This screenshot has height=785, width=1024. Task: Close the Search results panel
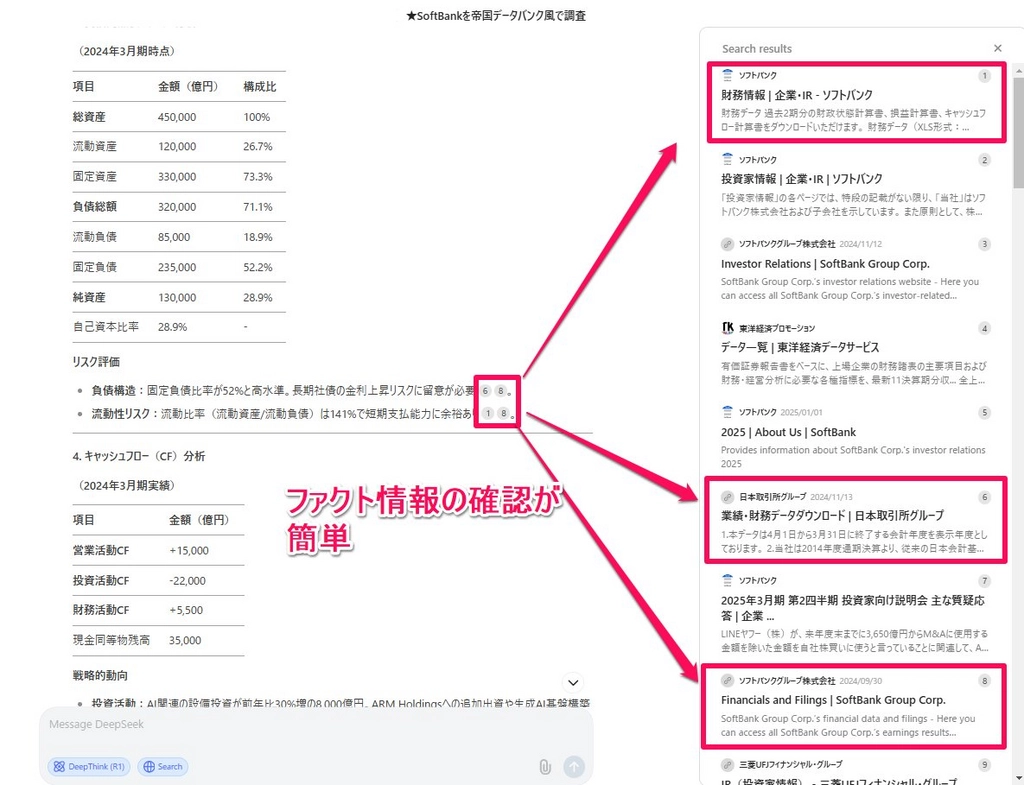pos(997,48)
